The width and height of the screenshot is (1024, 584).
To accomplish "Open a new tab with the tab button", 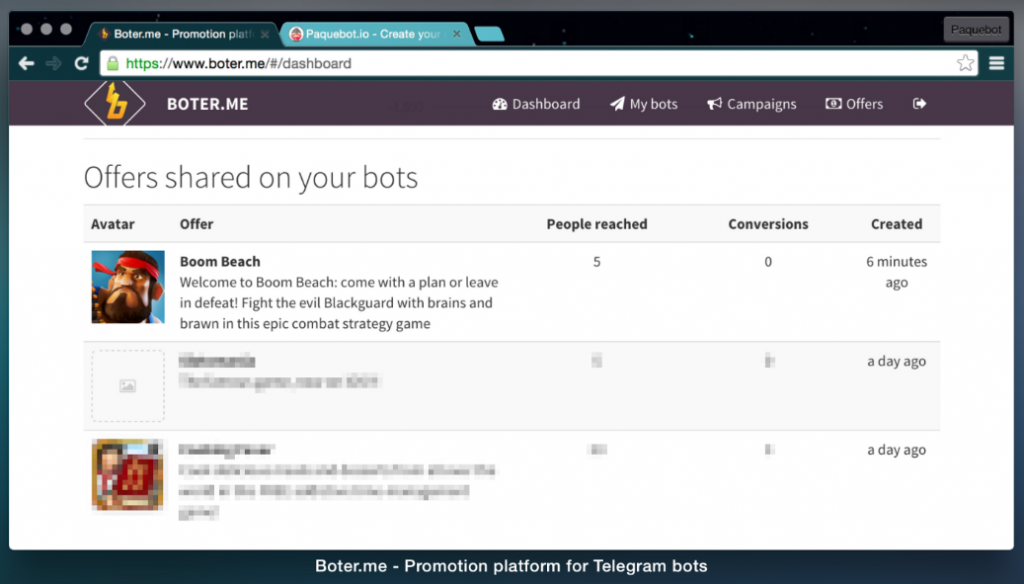I will coord(489,34).
